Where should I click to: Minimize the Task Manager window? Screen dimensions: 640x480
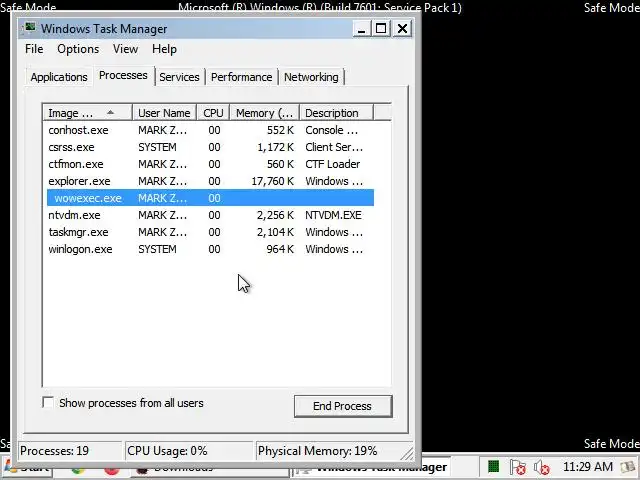(361, 29)
